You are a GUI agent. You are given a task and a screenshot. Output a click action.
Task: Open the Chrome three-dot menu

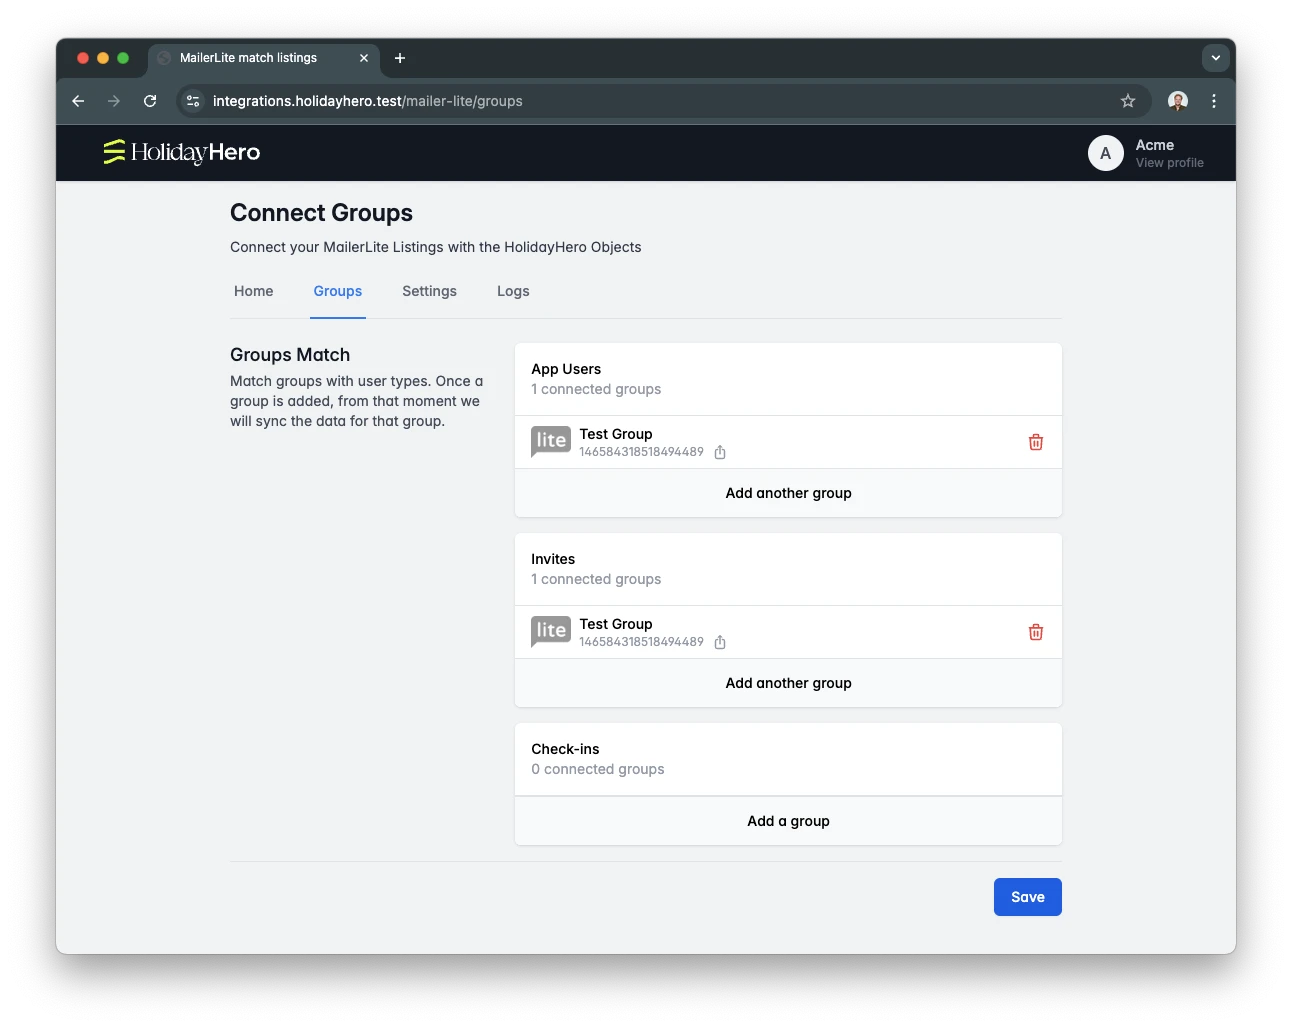pyautogui.click(x=1213, y=101)
